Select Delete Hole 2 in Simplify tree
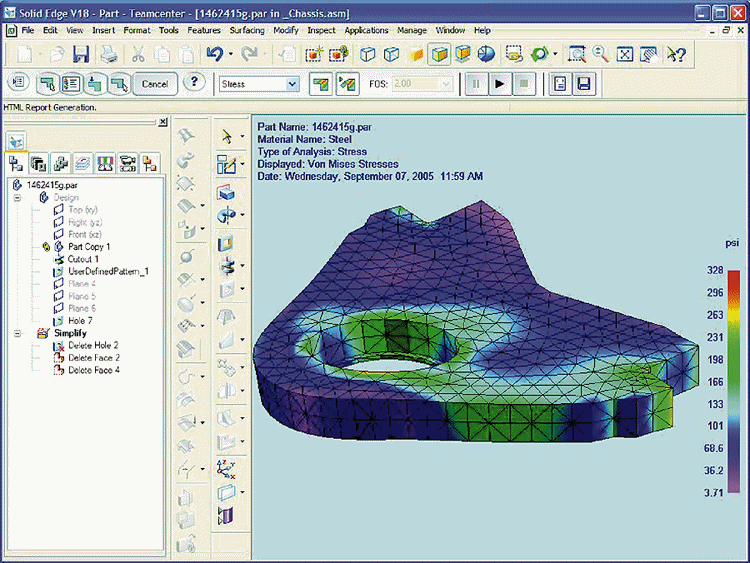This screenshot has height=563, width=750. tap(93, 345)
